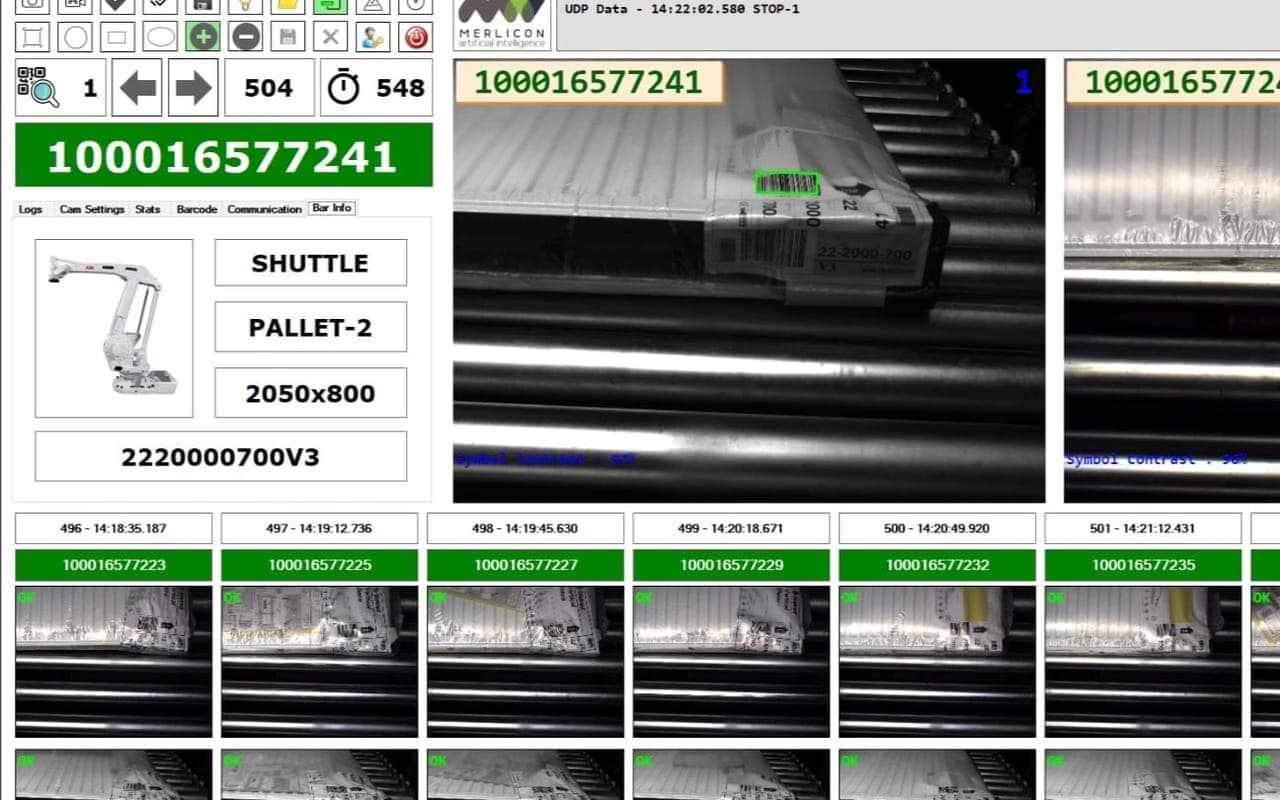Open thumbnail under code 100016577235
Screen dimensions: 1280x800
[1144, 662]
